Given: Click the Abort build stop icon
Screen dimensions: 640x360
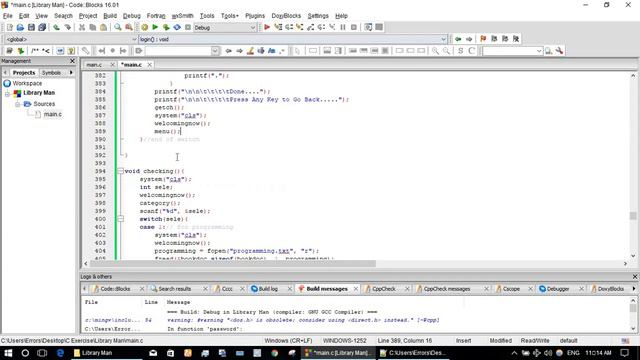Looking at the screenshot, I should 188,27.
